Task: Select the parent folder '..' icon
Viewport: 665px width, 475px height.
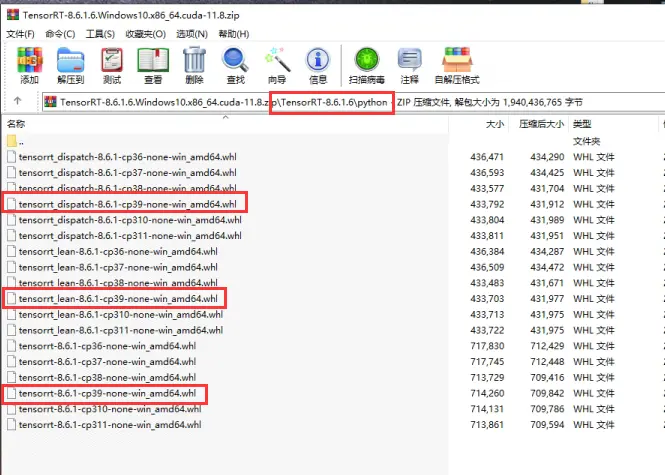Action: click(x=12, y=141)
